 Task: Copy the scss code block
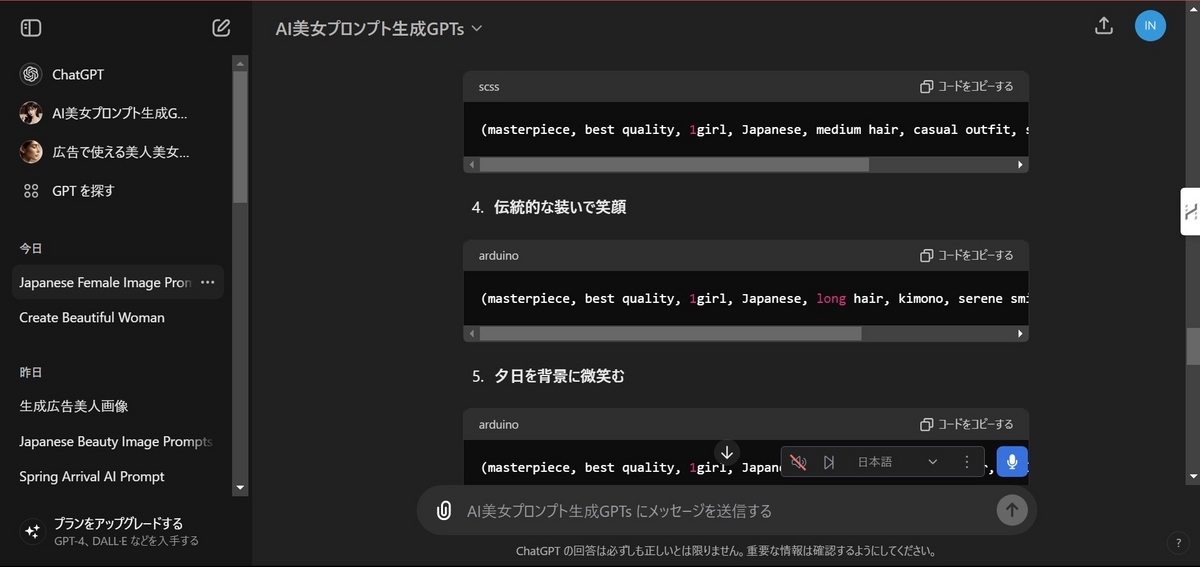(967, 87)
